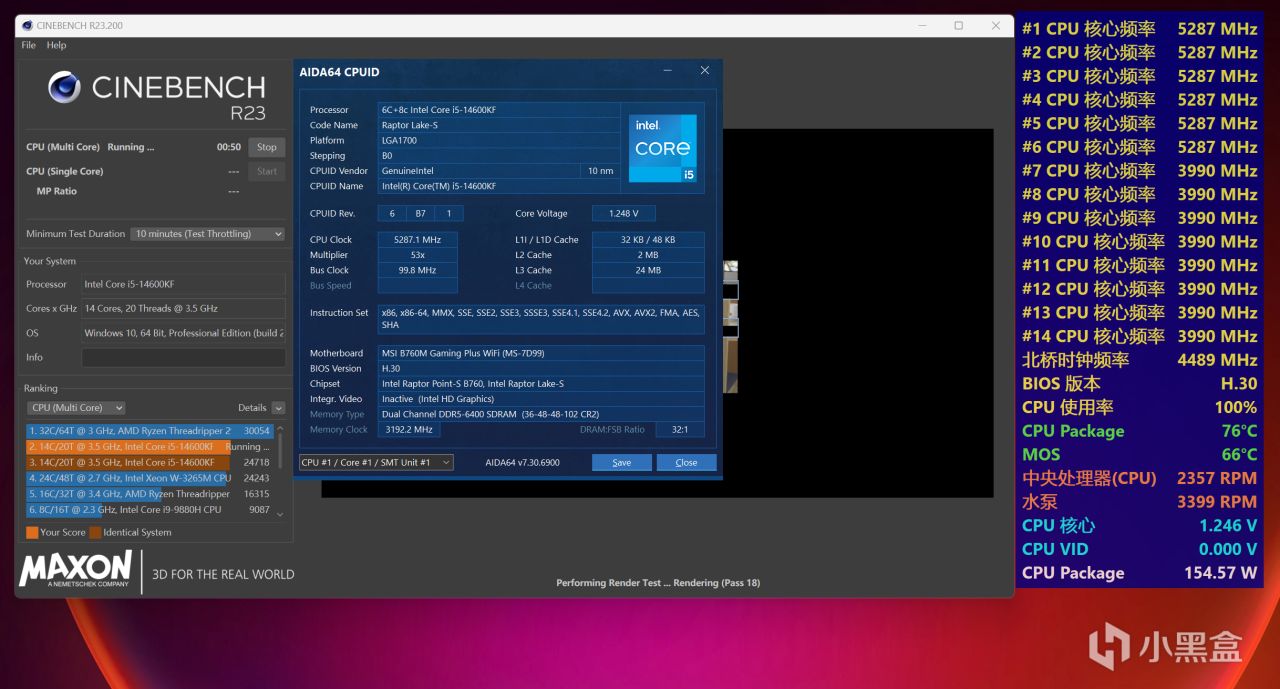
Task: Click the CPU Package 76°C sensor row
Action: [1140, 431]
